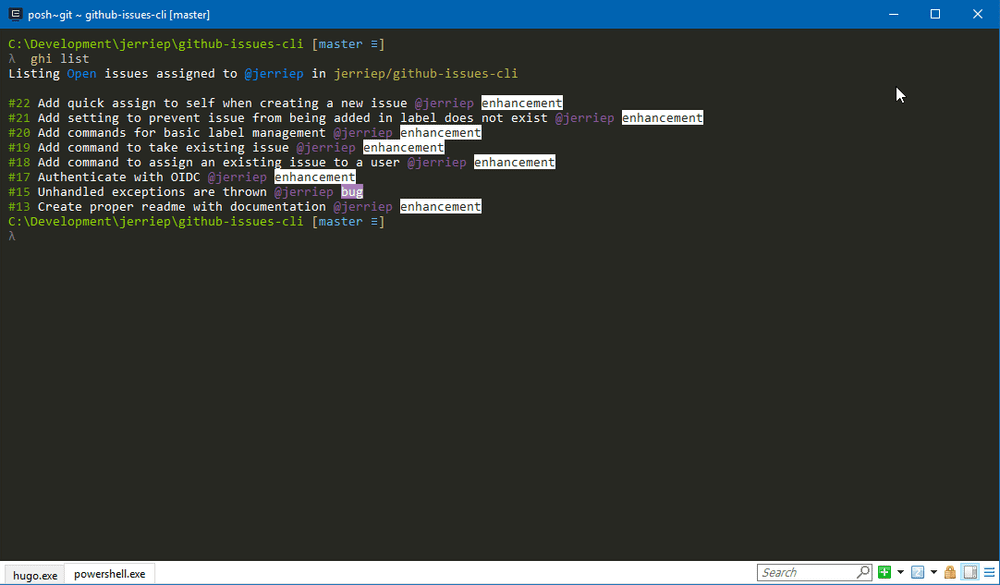Click 'Create proper readme with documentation' title
This screenshot has width=1000, height=585.
pos(182,207)
